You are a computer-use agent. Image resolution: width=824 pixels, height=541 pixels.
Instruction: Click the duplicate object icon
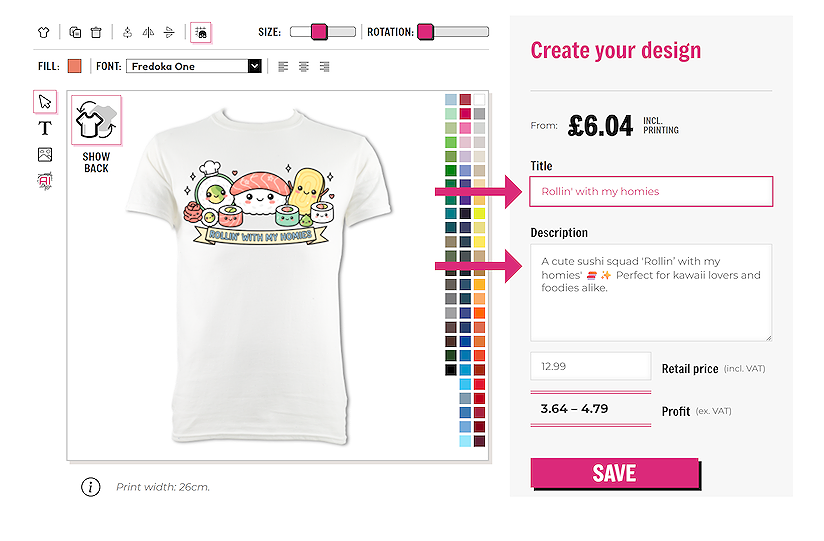click(76, 32)
